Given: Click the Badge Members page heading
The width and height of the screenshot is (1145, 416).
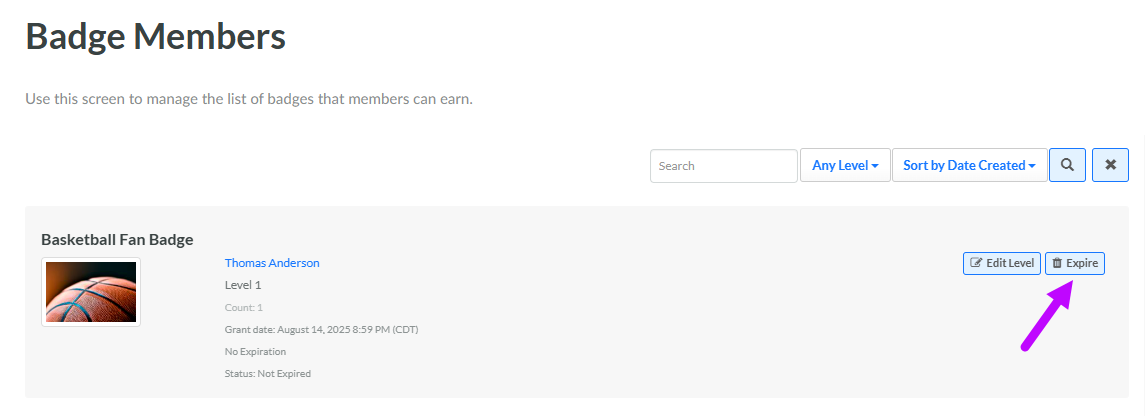Looking at the screenshot, I should pyautogui.click(x=155, y=37).
